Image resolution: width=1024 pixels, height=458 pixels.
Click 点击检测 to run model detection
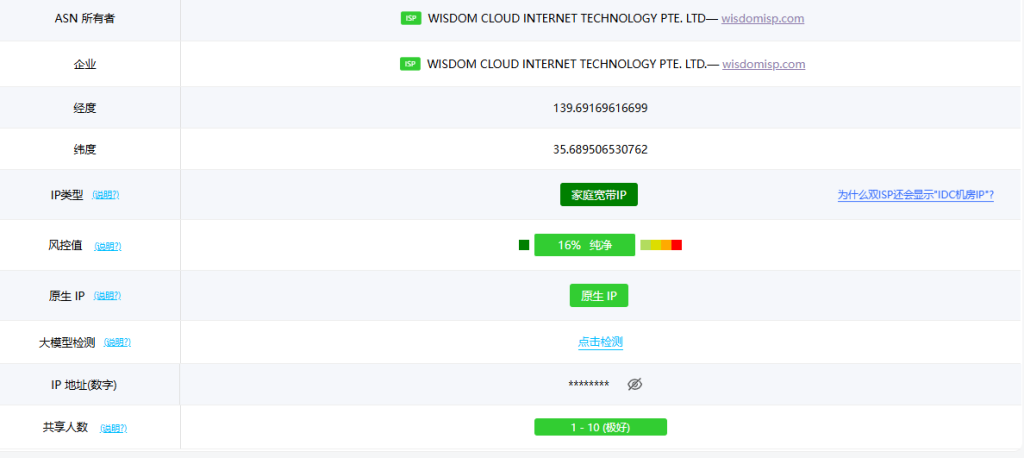pos(600,342)
